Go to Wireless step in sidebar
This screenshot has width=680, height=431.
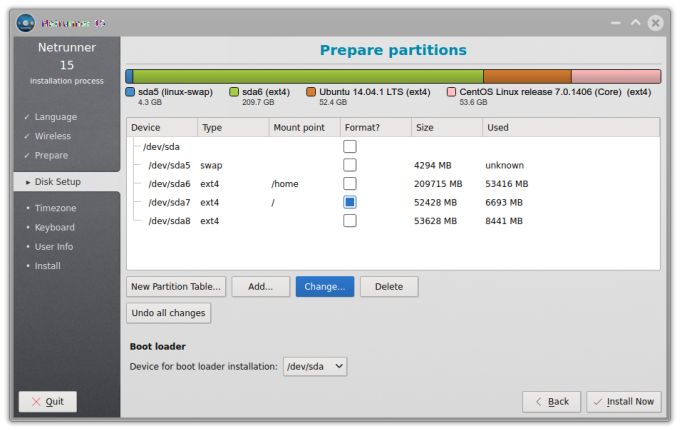point(52,136)
